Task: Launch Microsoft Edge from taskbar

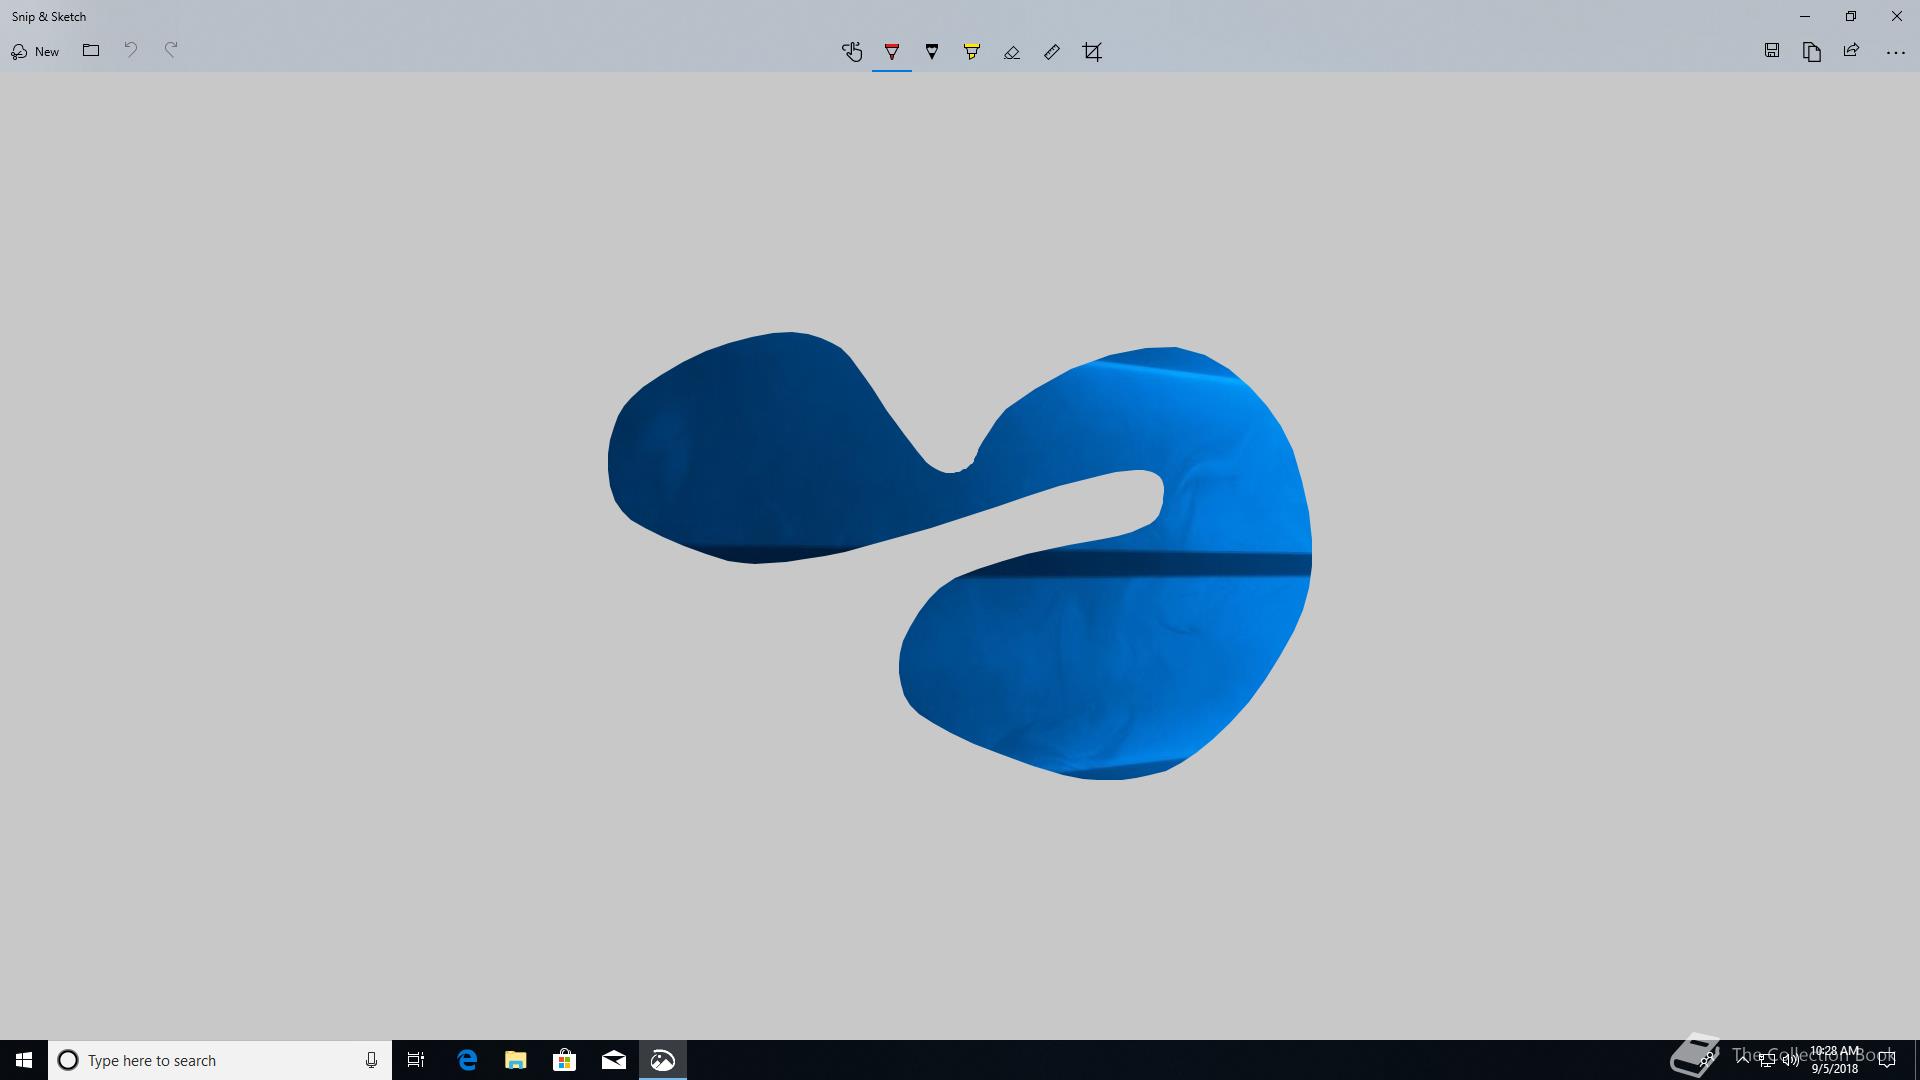Action: point(467,1060)
